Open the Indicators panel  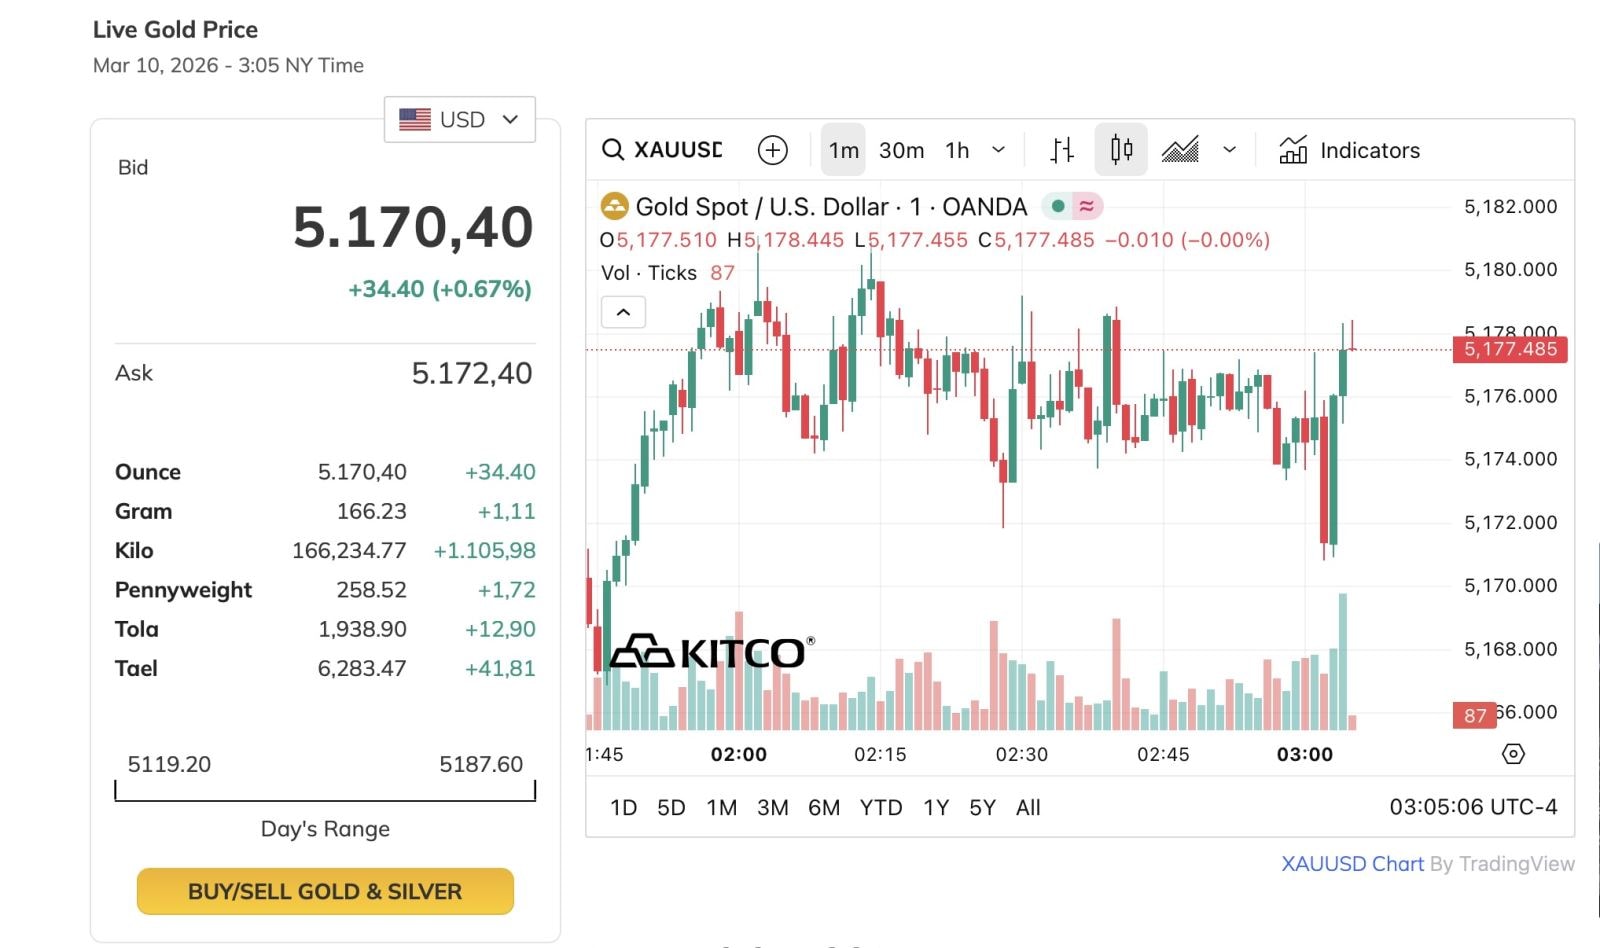click(1349, 150)
